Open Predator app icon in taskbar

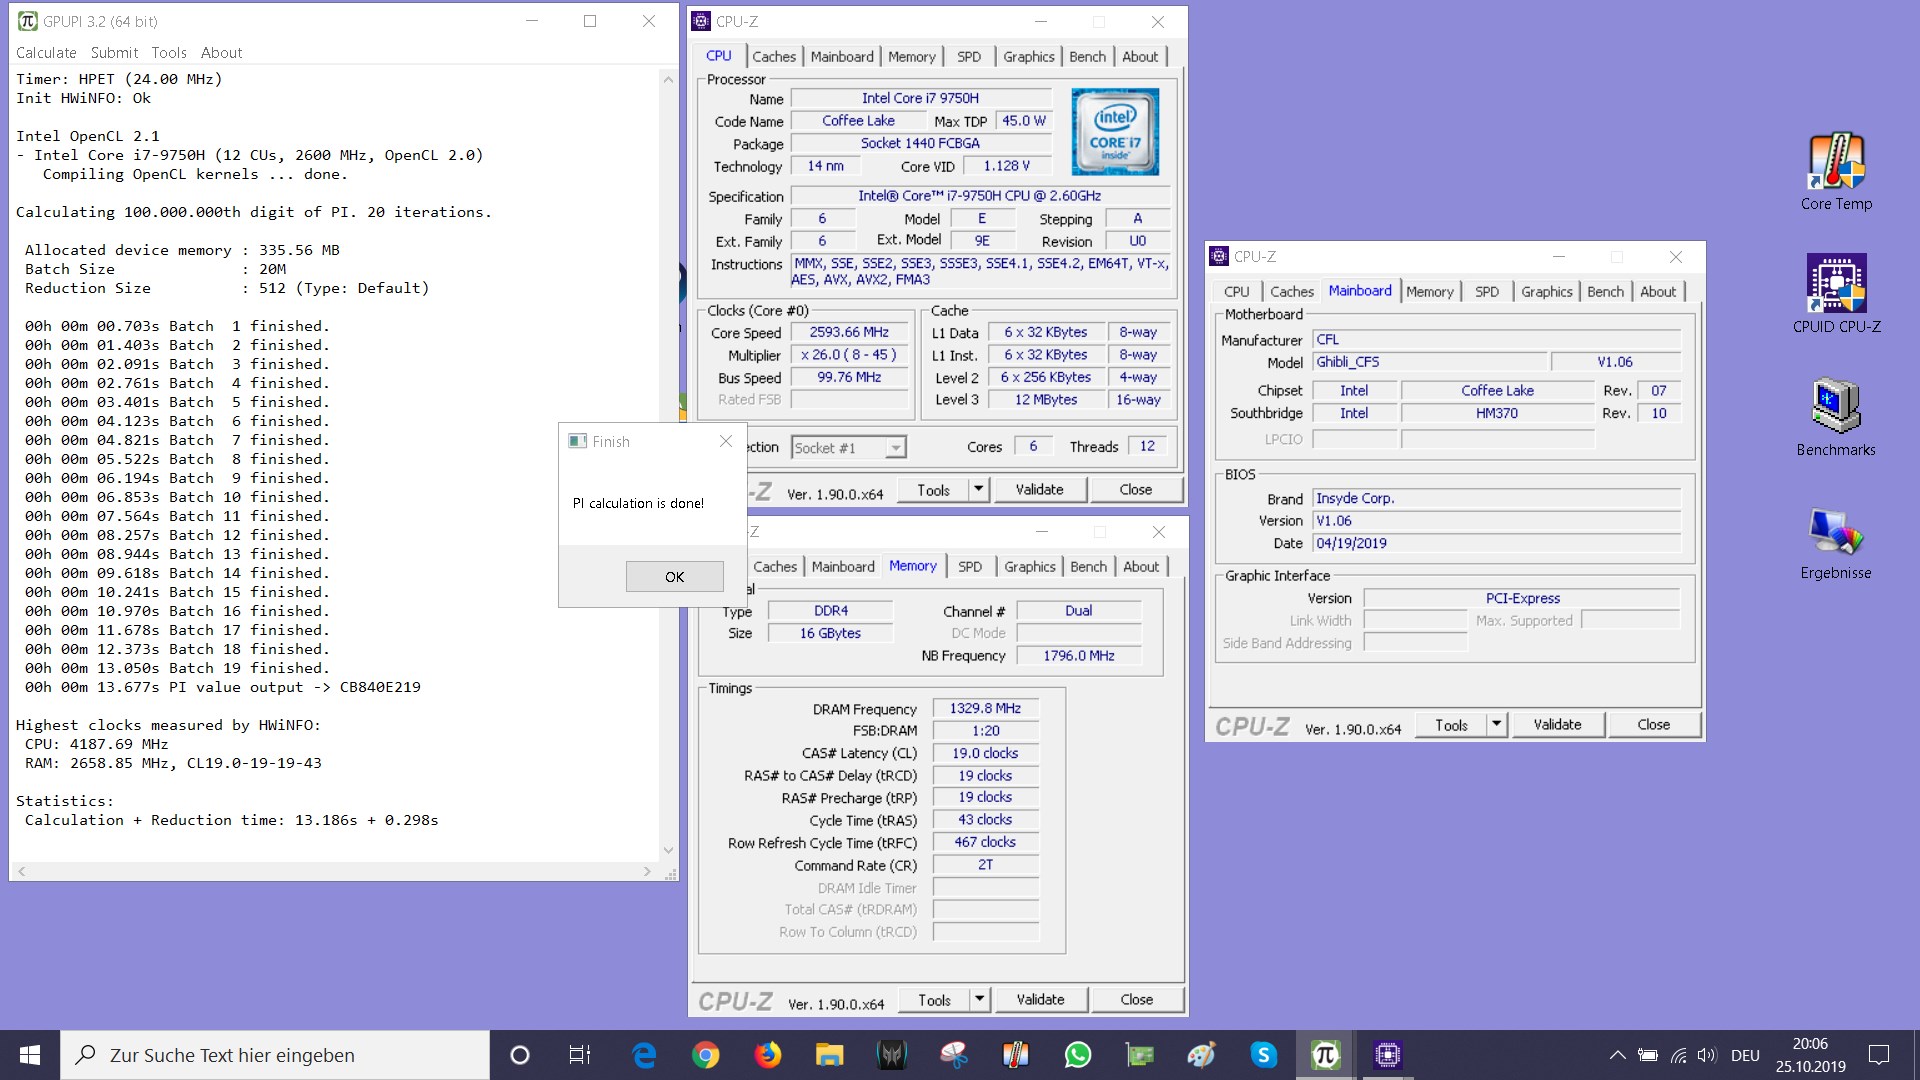891,1055
